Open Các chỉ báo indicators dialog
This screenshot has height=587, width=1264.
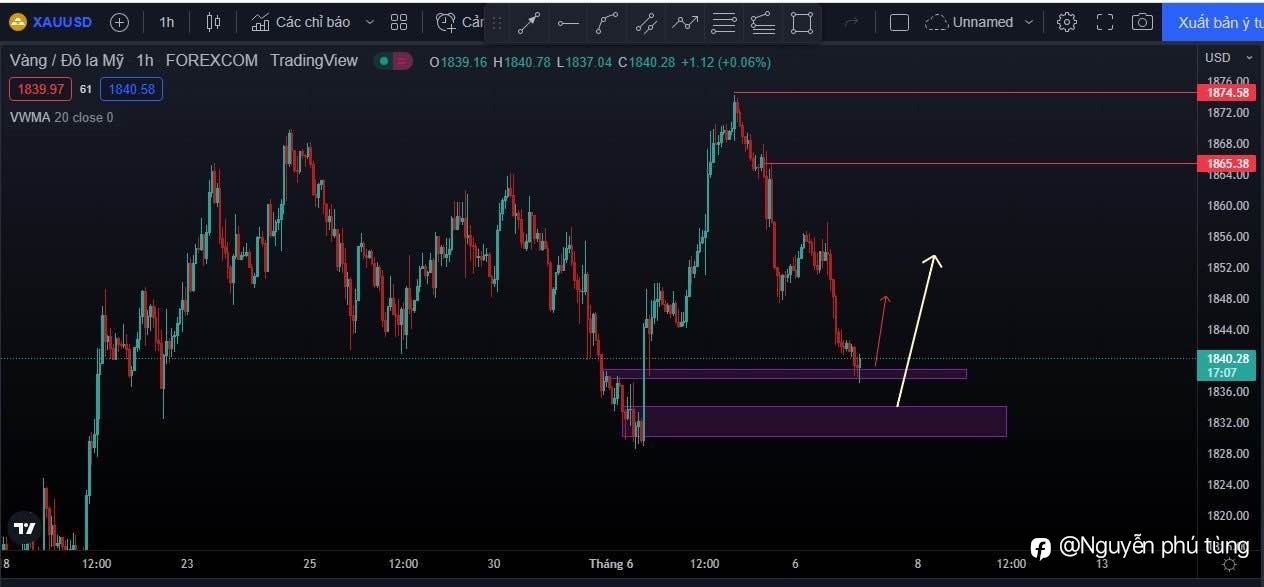pos(300,22)
